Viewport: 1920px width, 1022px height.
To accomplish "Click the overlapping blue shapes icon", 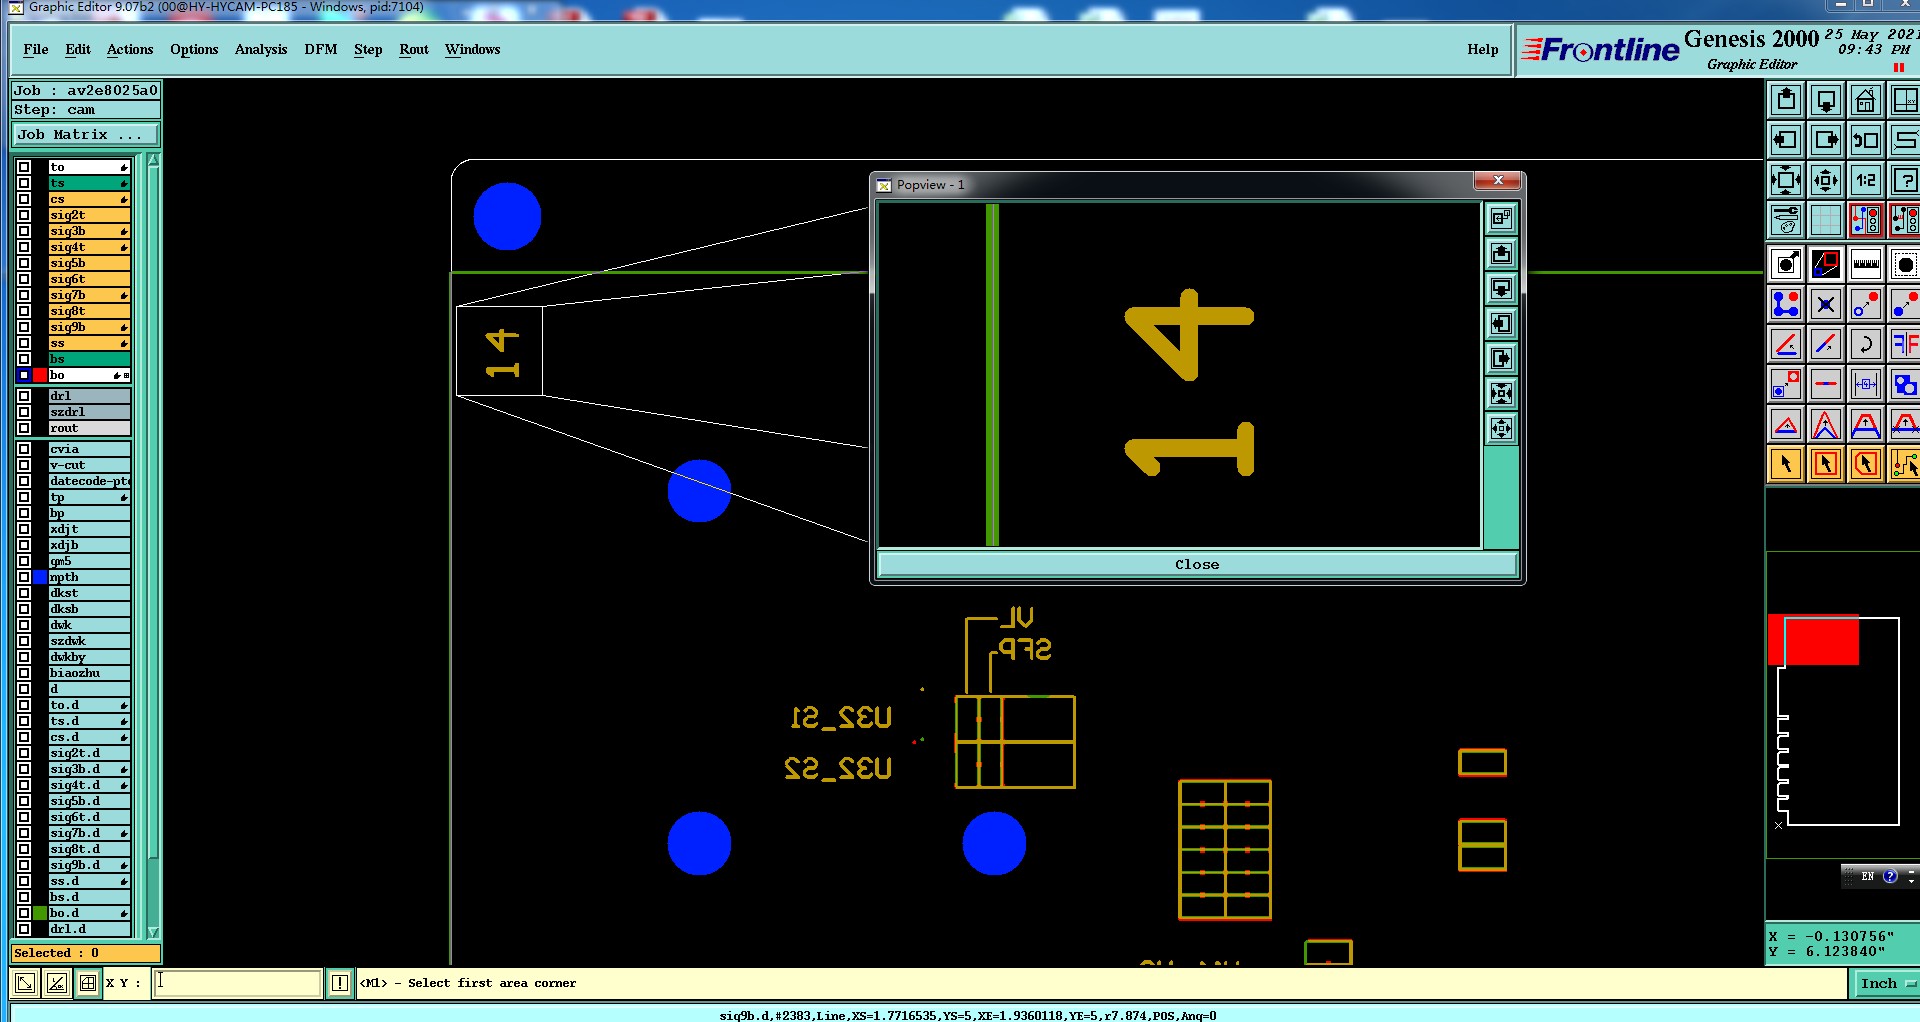I will click(x=1905, y=384).
